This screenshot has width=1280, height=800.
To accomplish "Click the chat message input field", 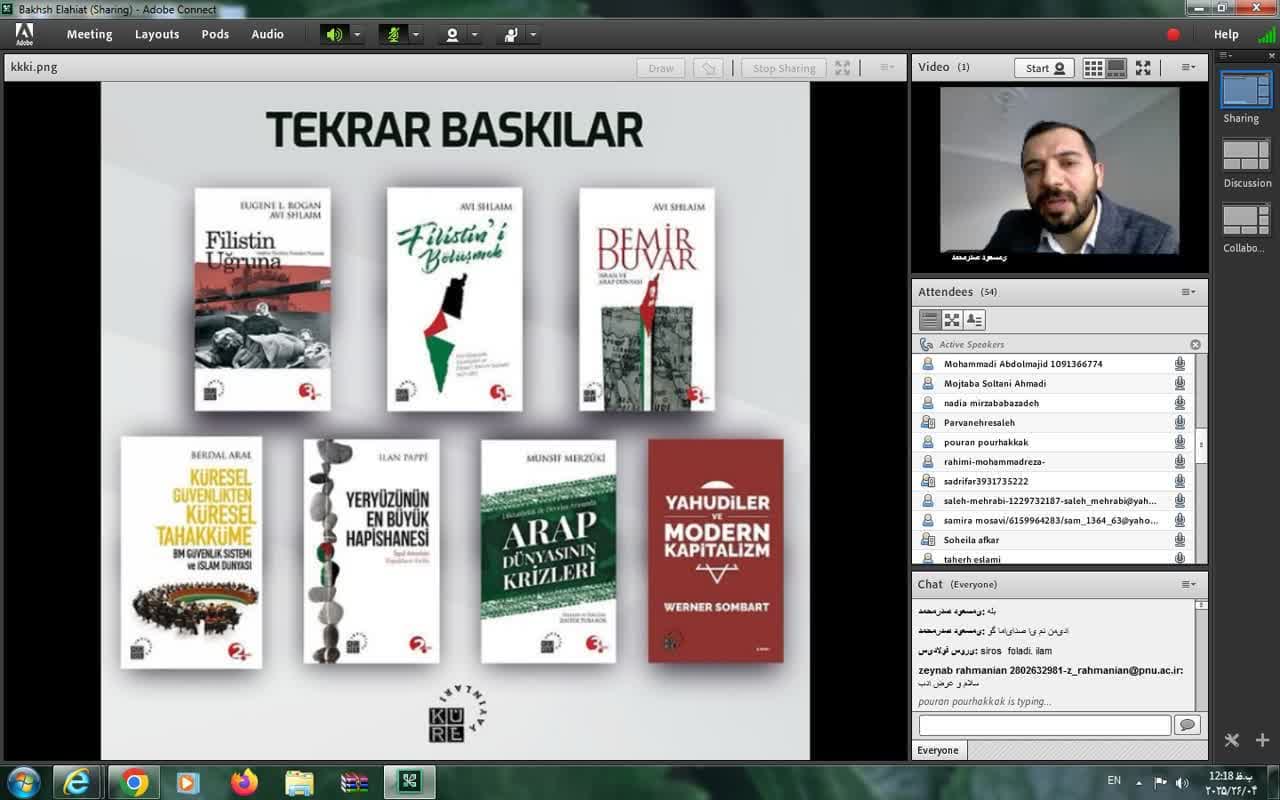I will [x=1044, y=725].
